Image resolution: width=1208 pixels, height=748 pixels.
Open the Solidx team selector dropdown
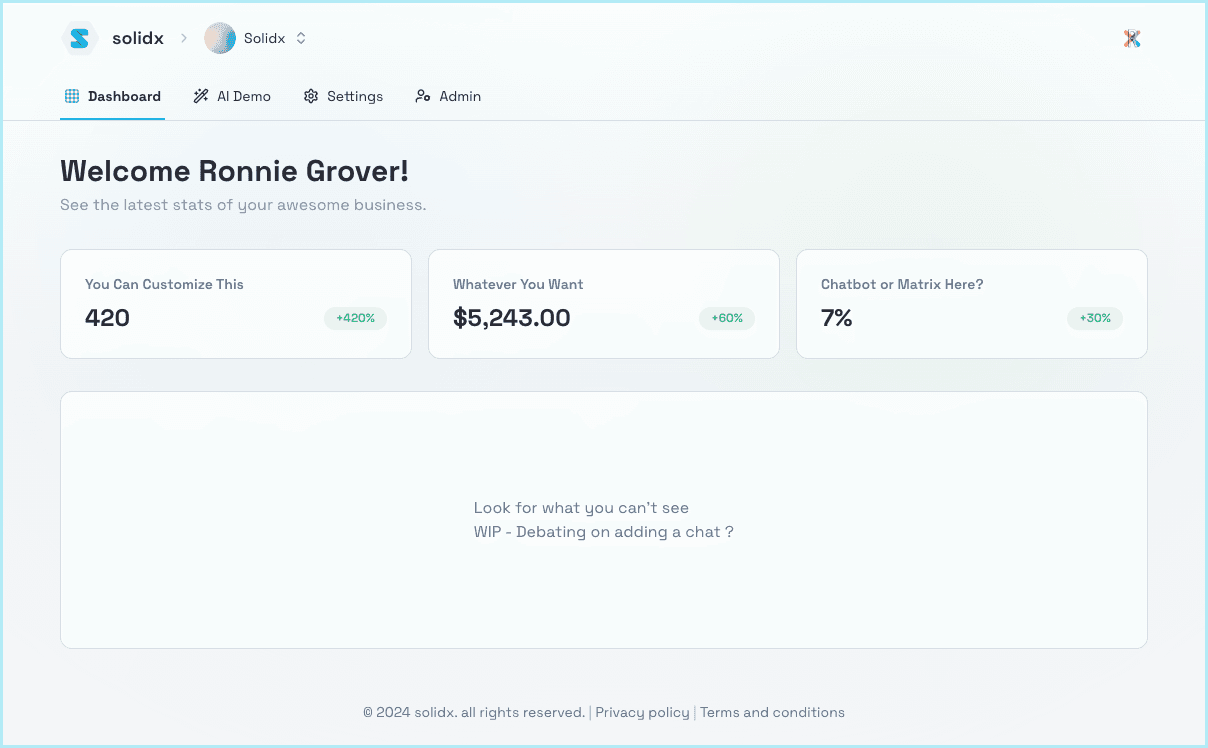pyautogui.click(x=264, y=39)
